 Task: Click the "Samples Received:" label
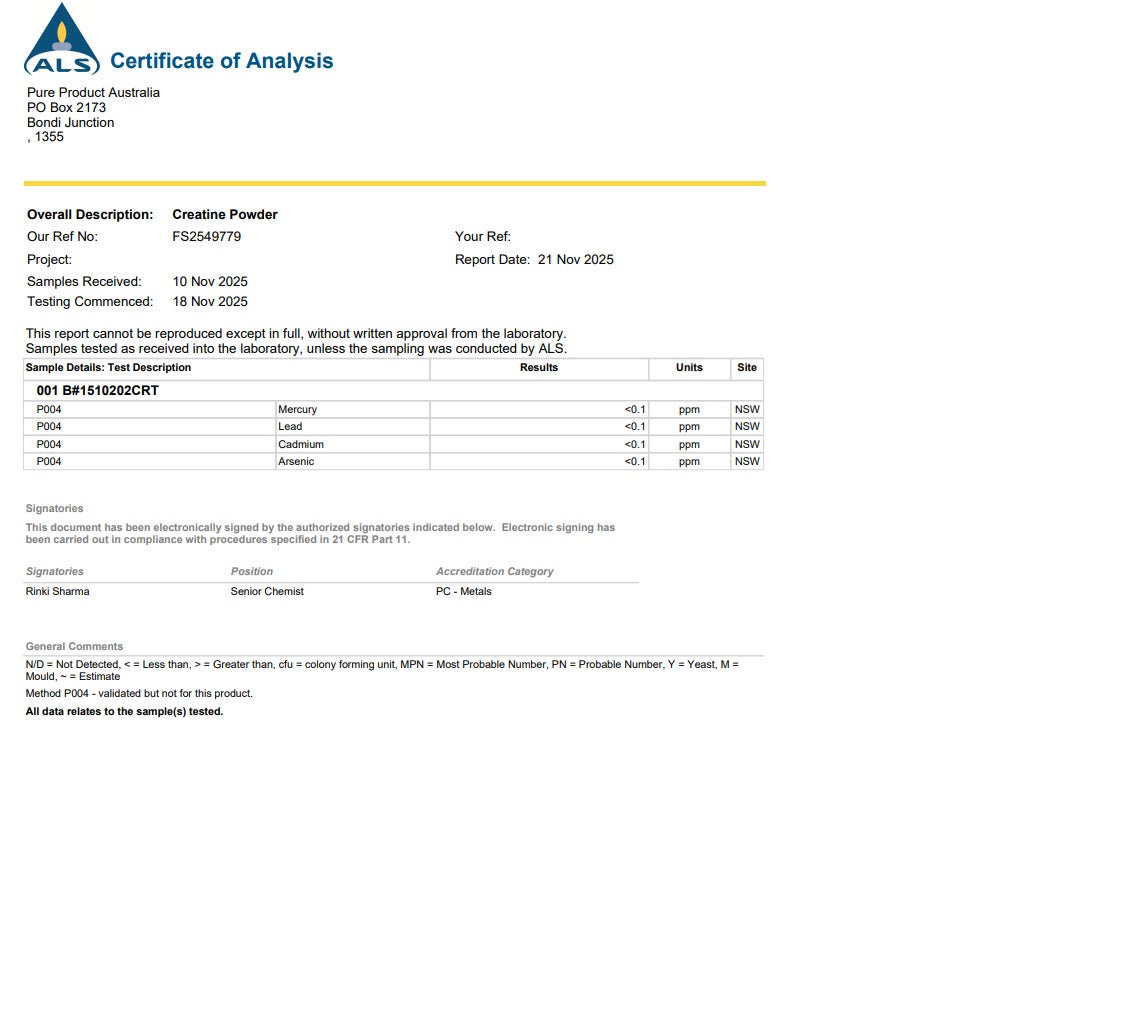click(85, 281)
